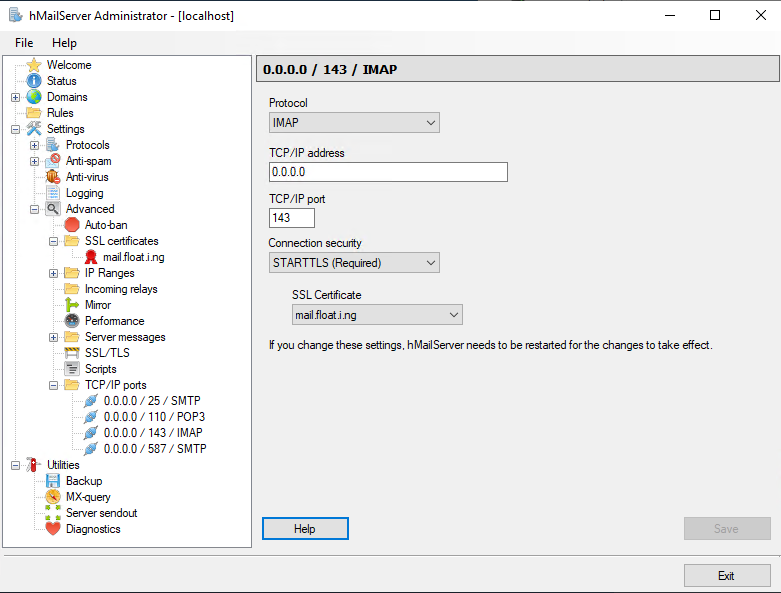The height and width of the screenshot is (593, 781).
Task: Click the Protocols icon
Action: coord(53,145)
